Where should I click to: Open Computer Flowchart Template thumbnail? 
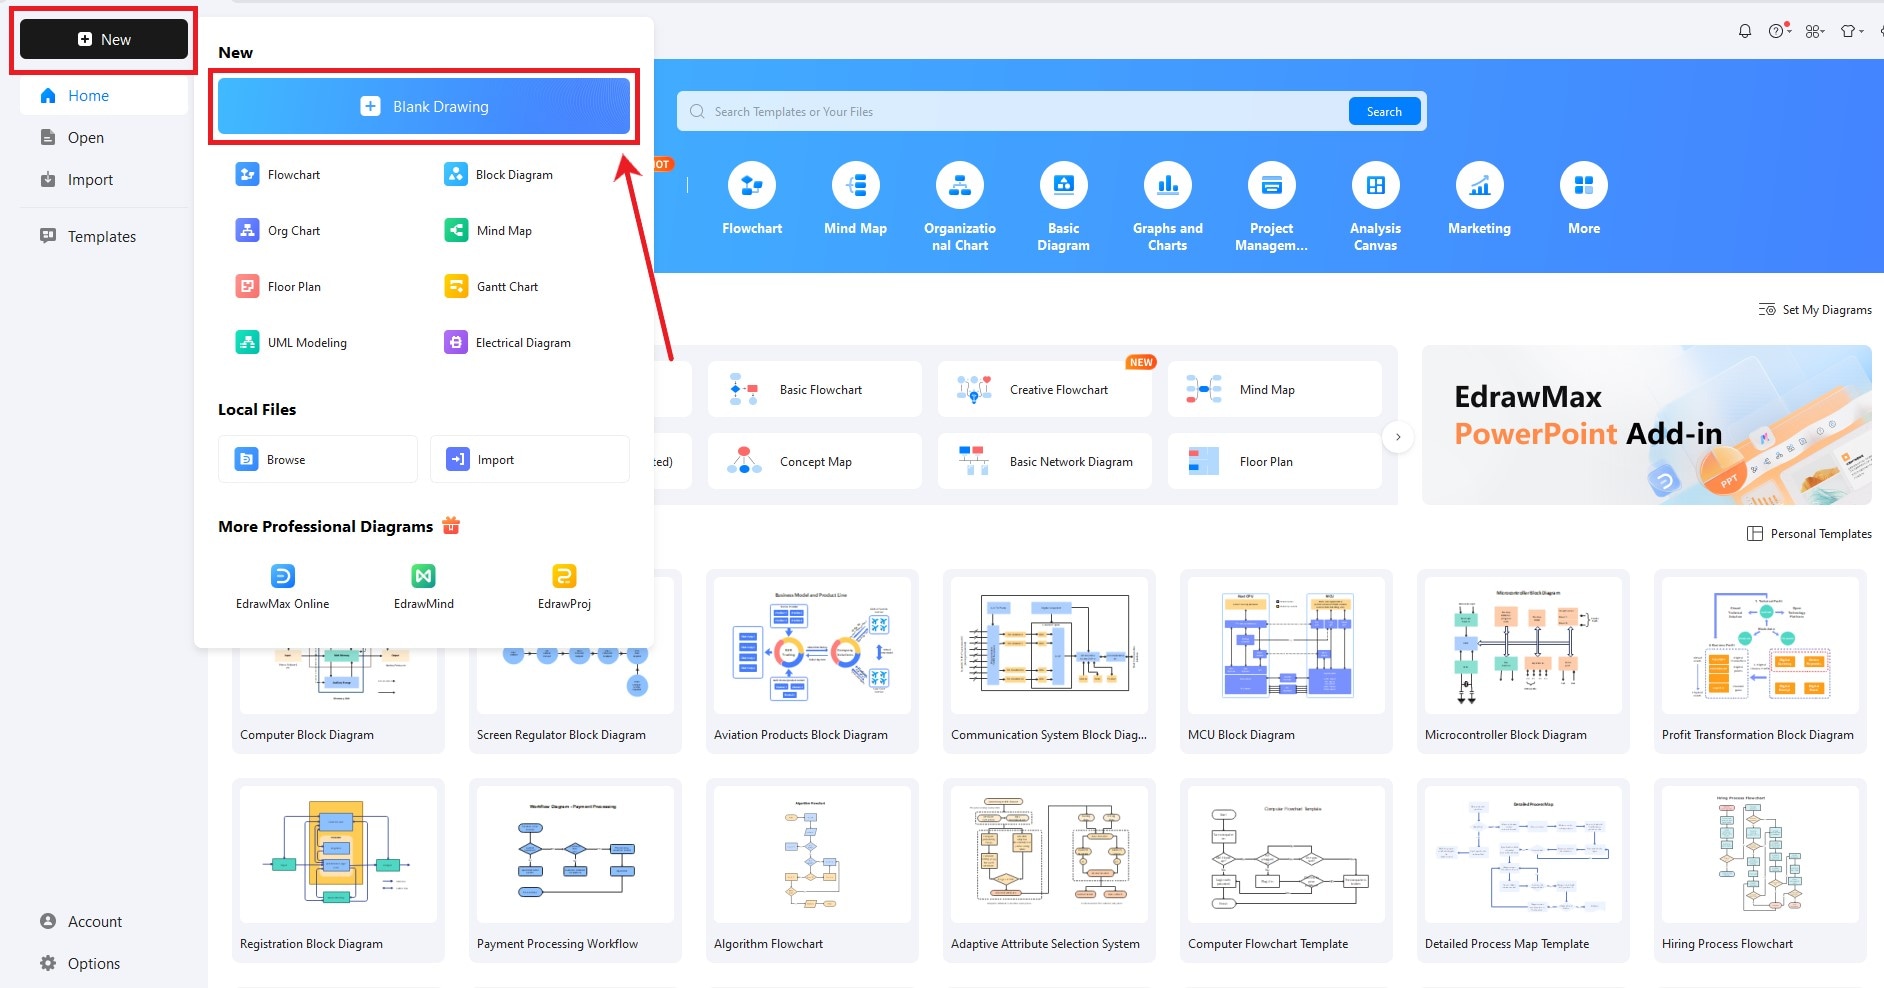[1286, 854]
